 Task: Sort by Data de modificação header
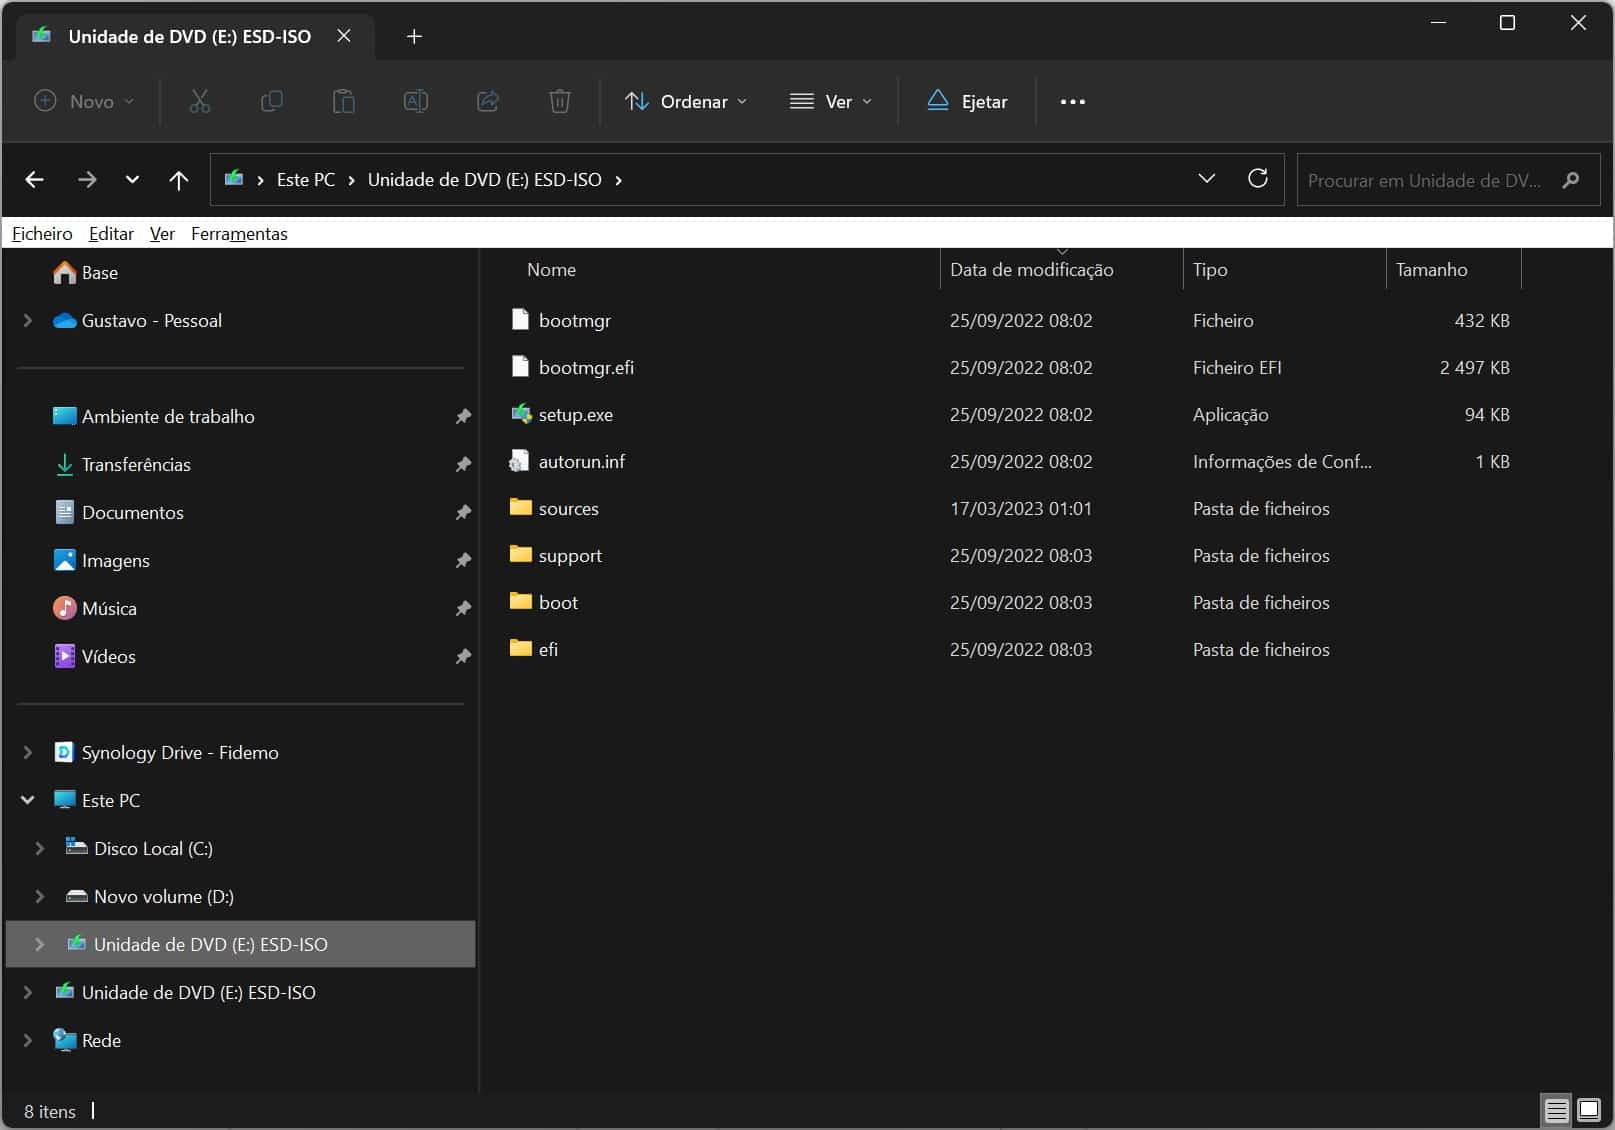point(1031,269)
